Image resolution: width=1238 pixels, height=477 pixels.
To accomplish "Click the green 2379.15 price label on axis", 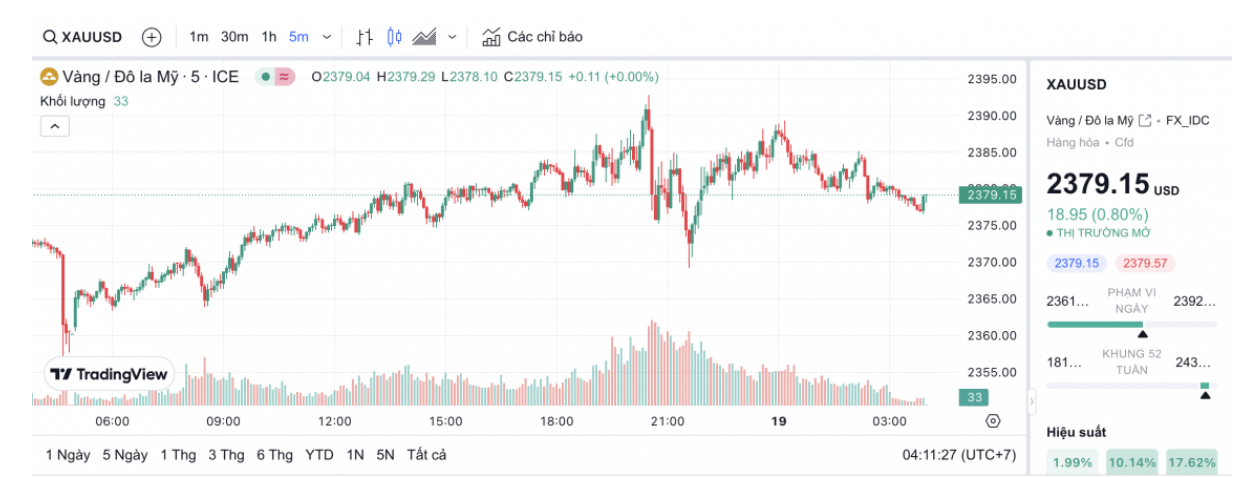I will pyautogui.click(x=988, y=195).
